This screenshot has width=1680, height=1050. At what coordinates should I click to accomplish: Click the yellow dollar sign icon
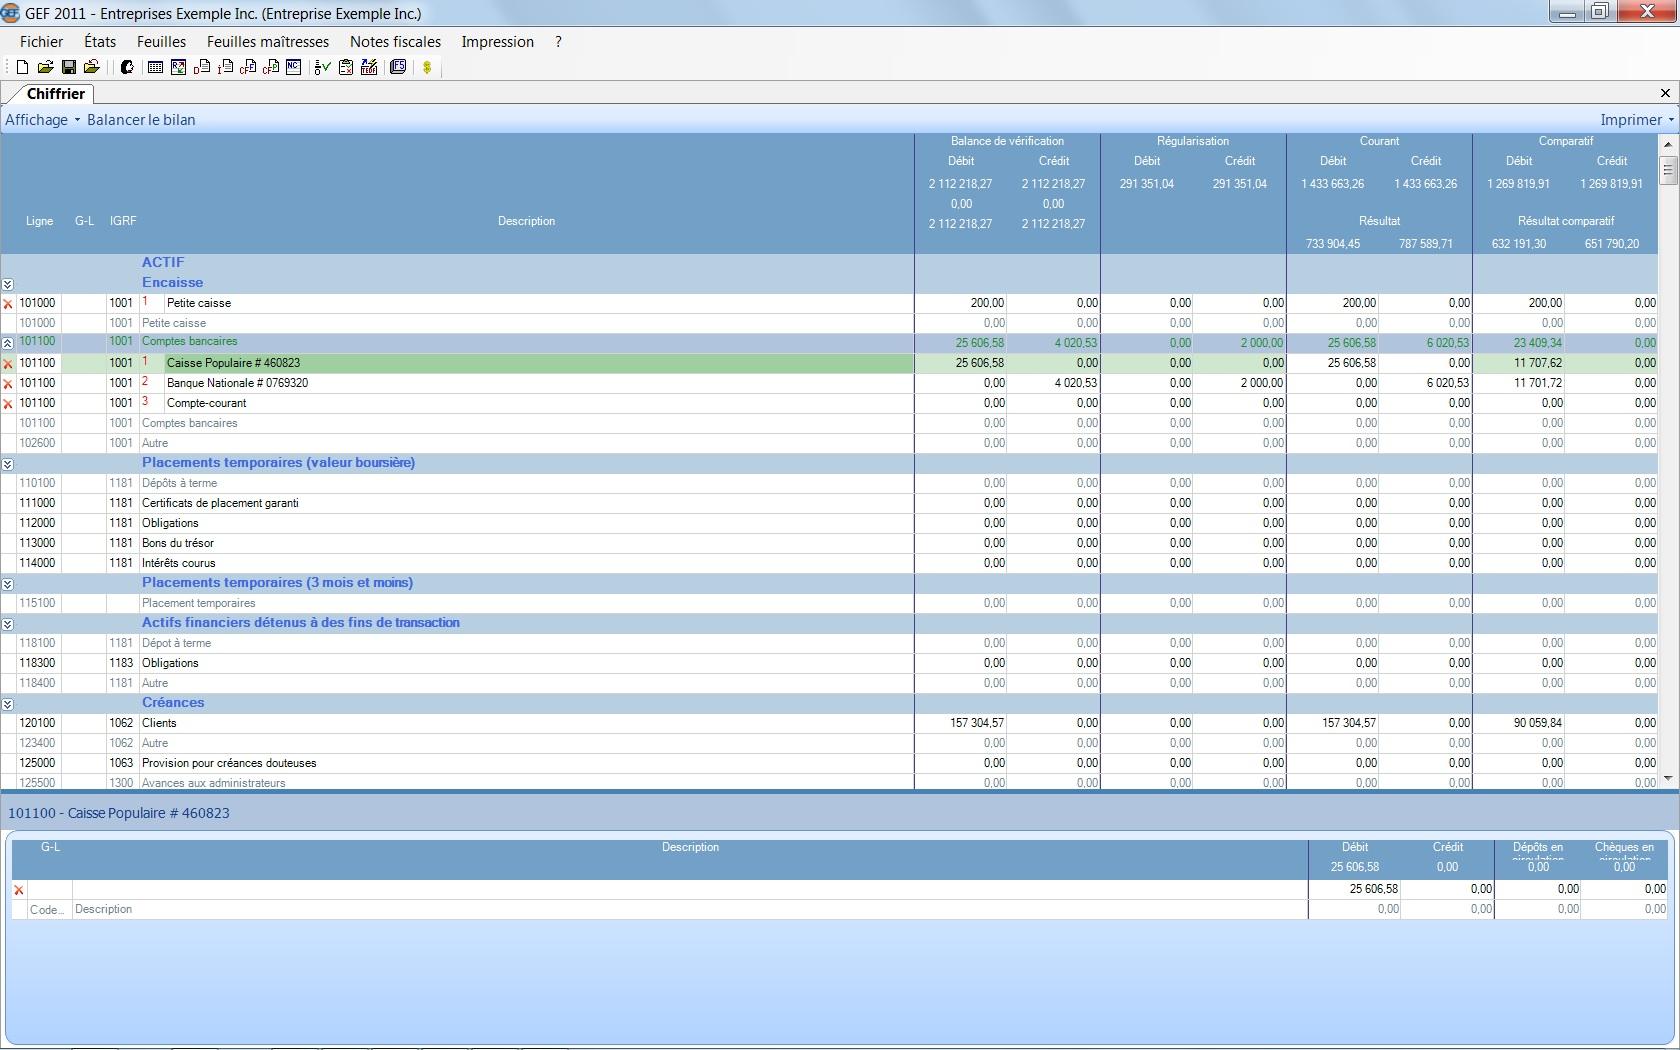427,67
